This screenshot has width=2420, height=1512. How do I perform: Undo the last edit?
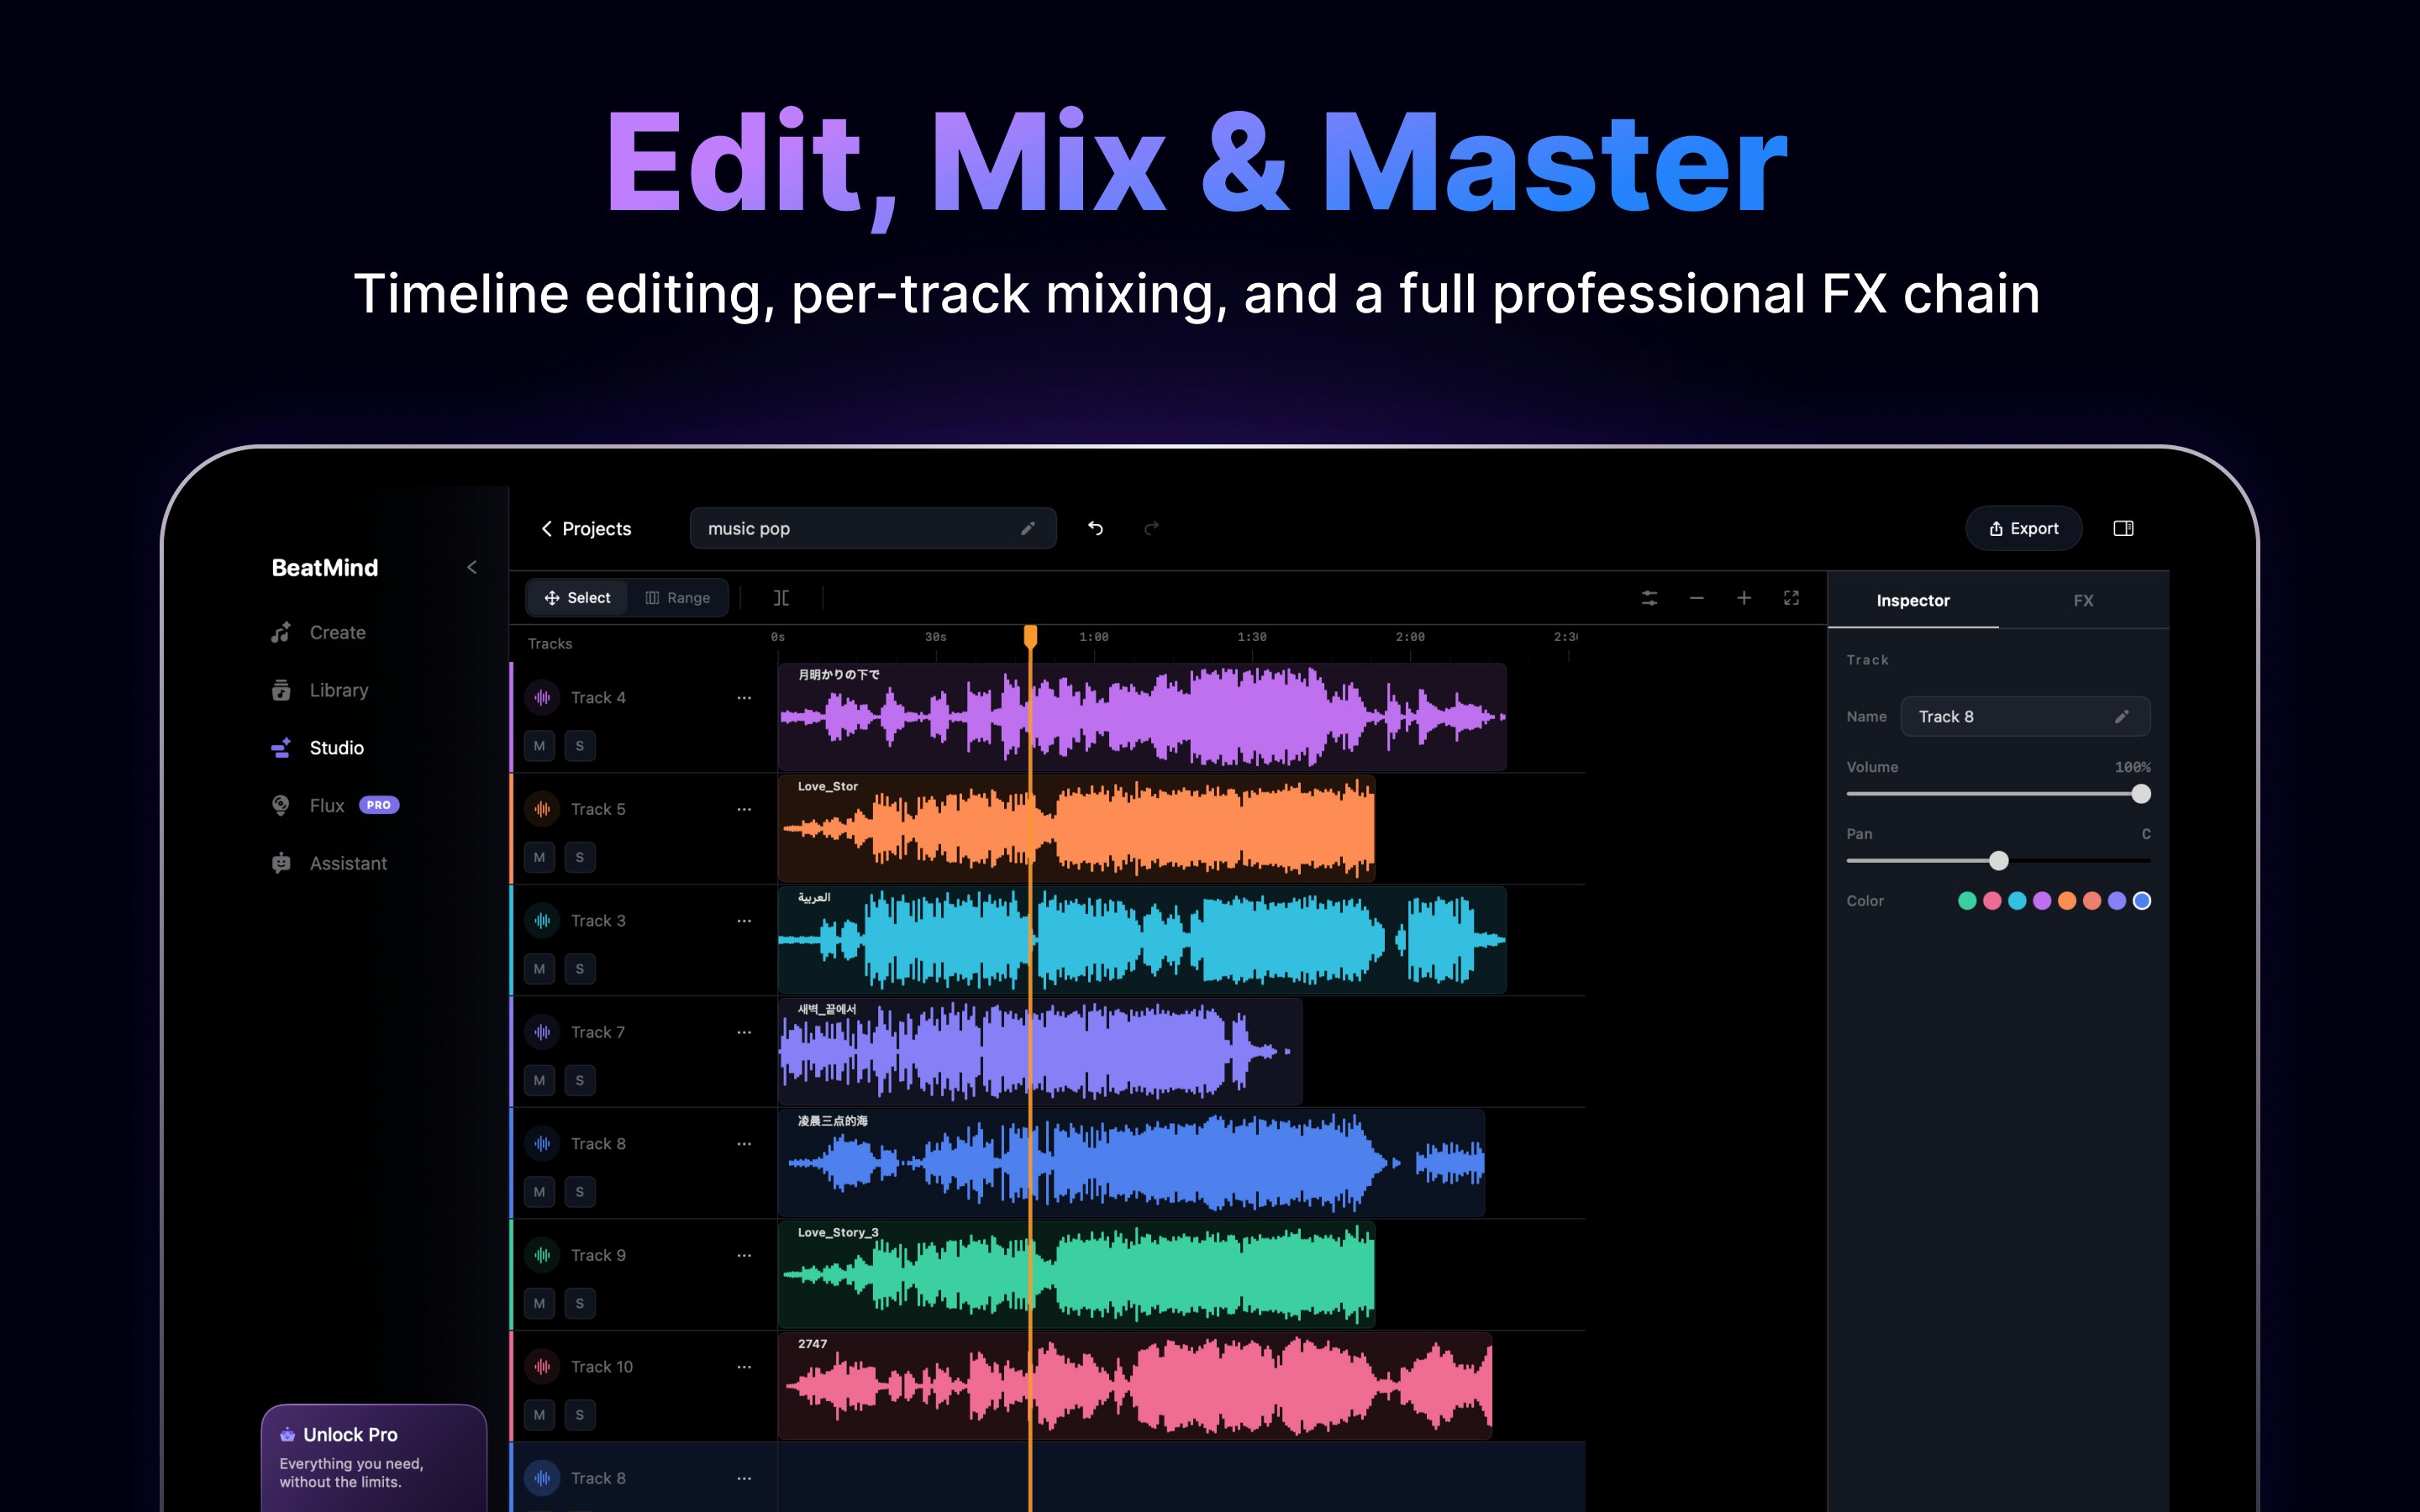pyautogui.click(x=1095, y=528)
